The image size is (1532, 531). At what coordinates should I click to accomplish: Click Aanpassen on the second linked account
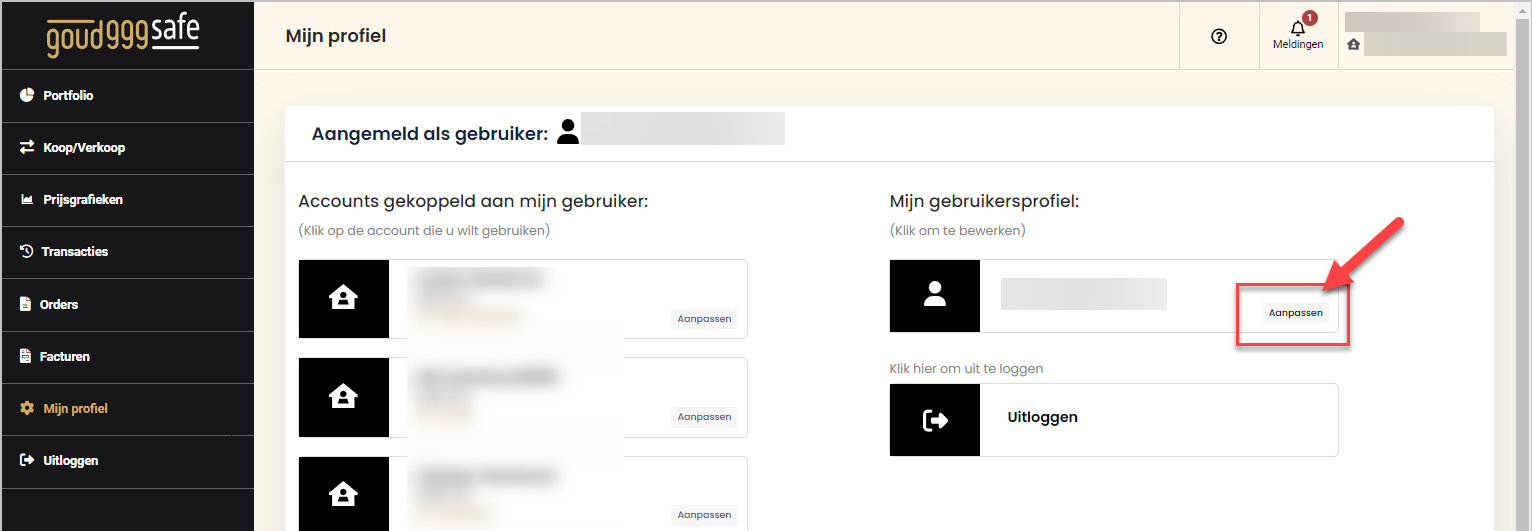click(704, 417)
